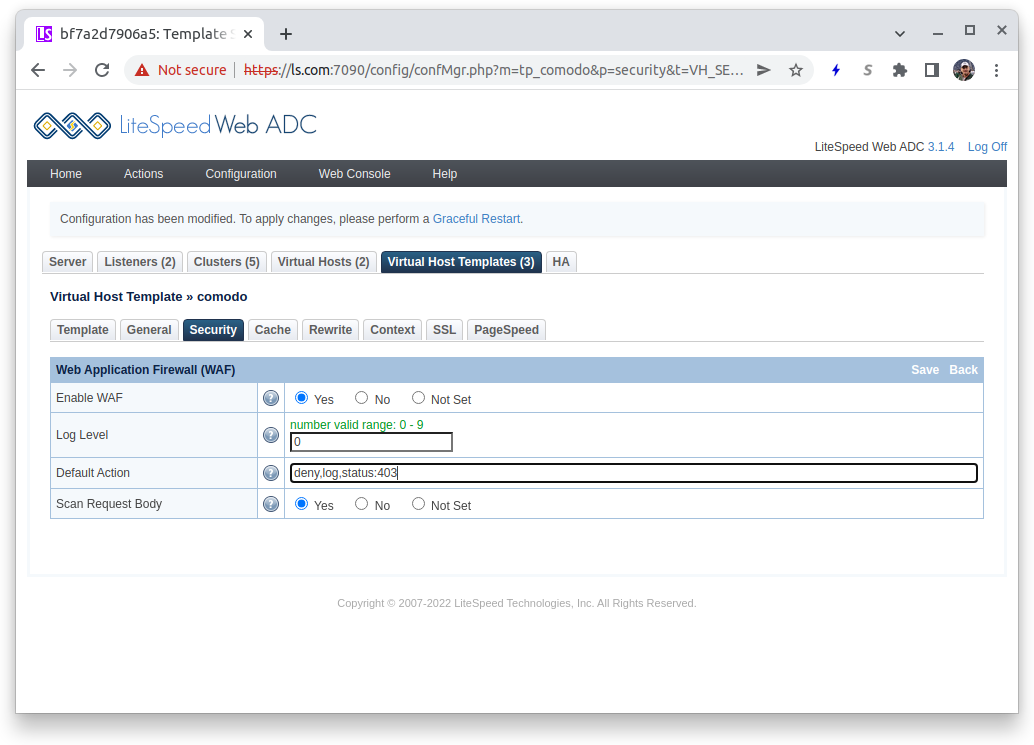The width and height of the screenshot is (1034, 745).
Task: Click help icon for Default Action
Action: [x=270, y=473]
